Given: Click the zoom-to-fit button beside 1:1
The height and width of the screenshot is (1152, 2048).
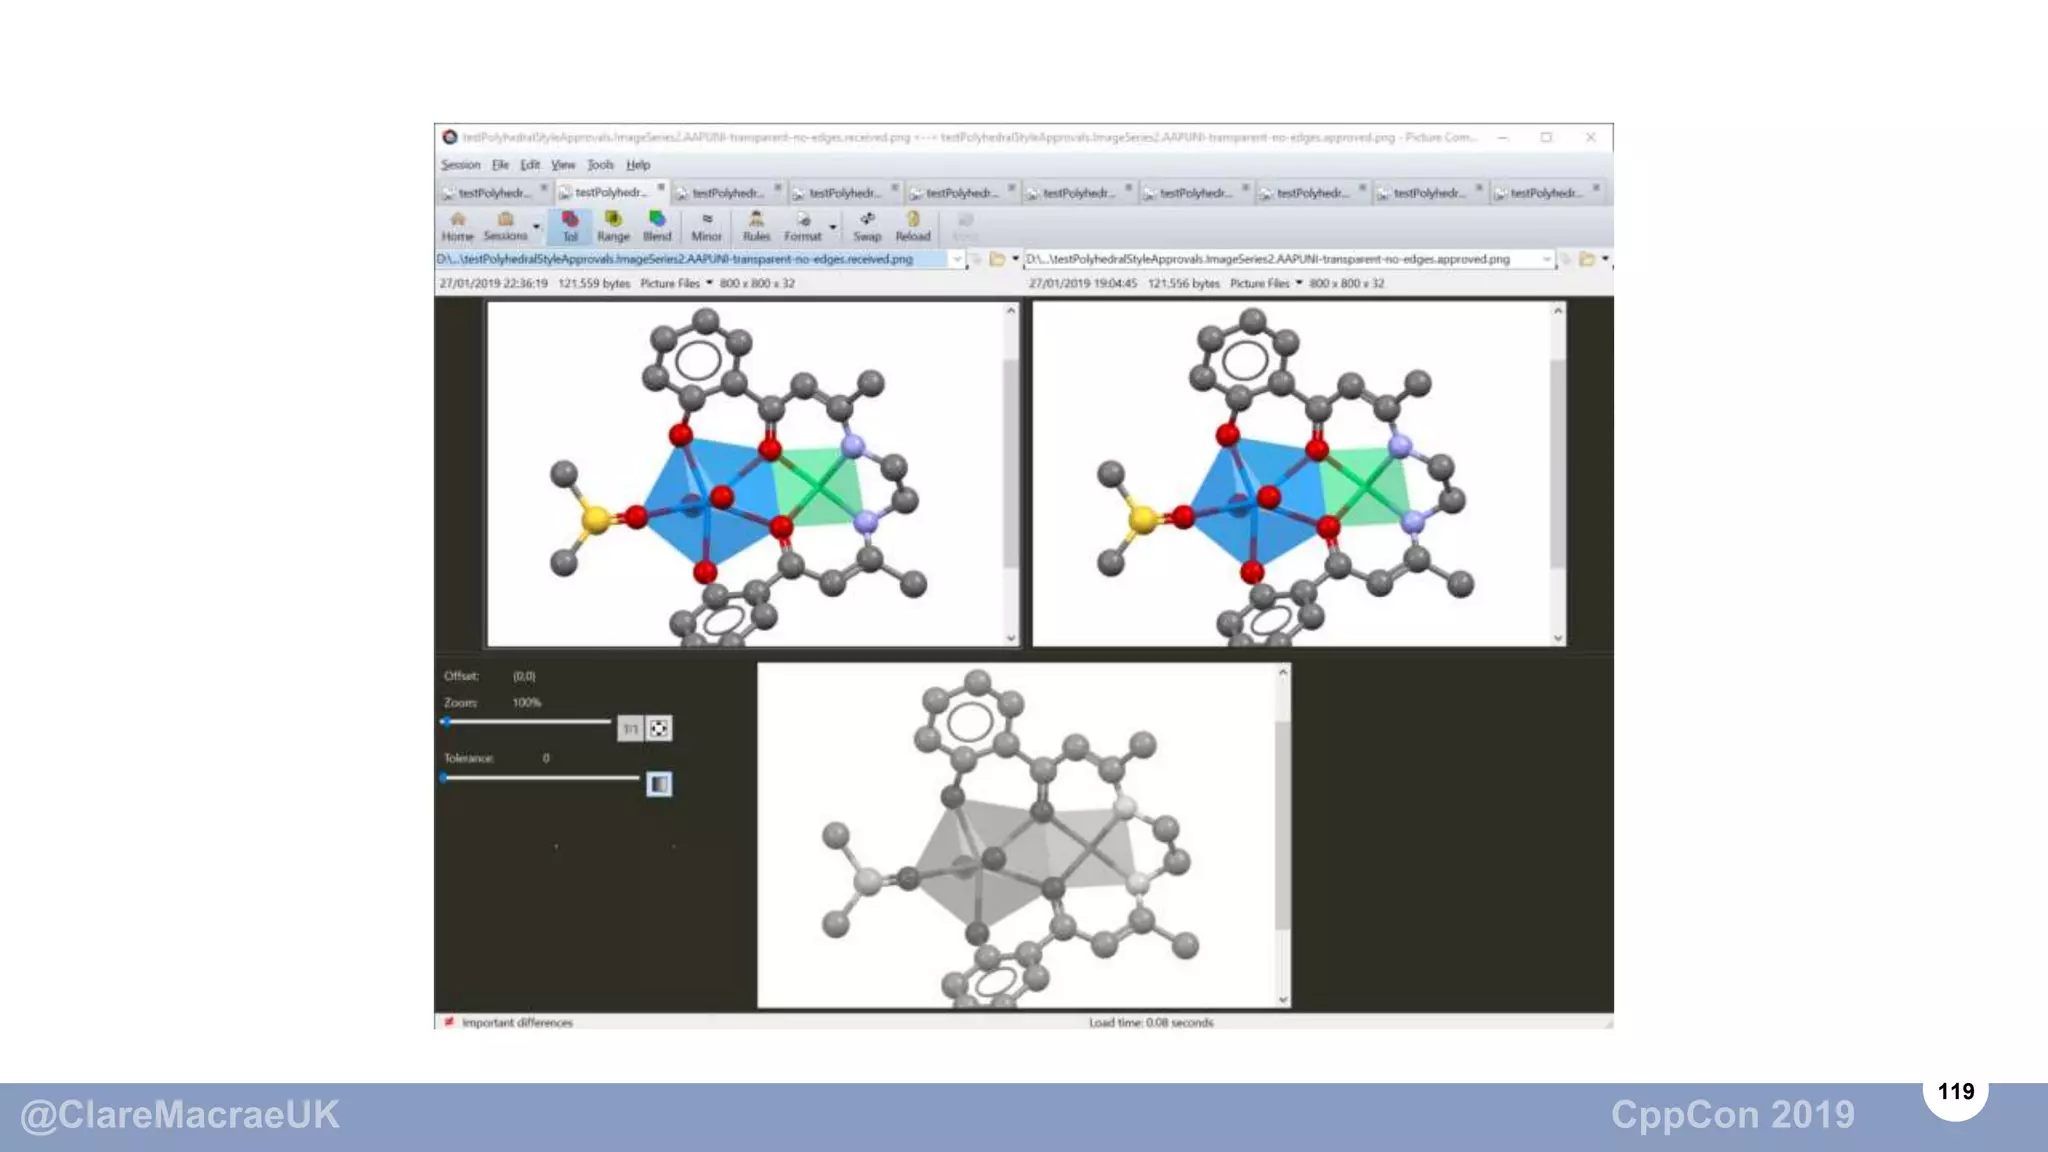Looking at the screenshot, I should tap(659, 729).
